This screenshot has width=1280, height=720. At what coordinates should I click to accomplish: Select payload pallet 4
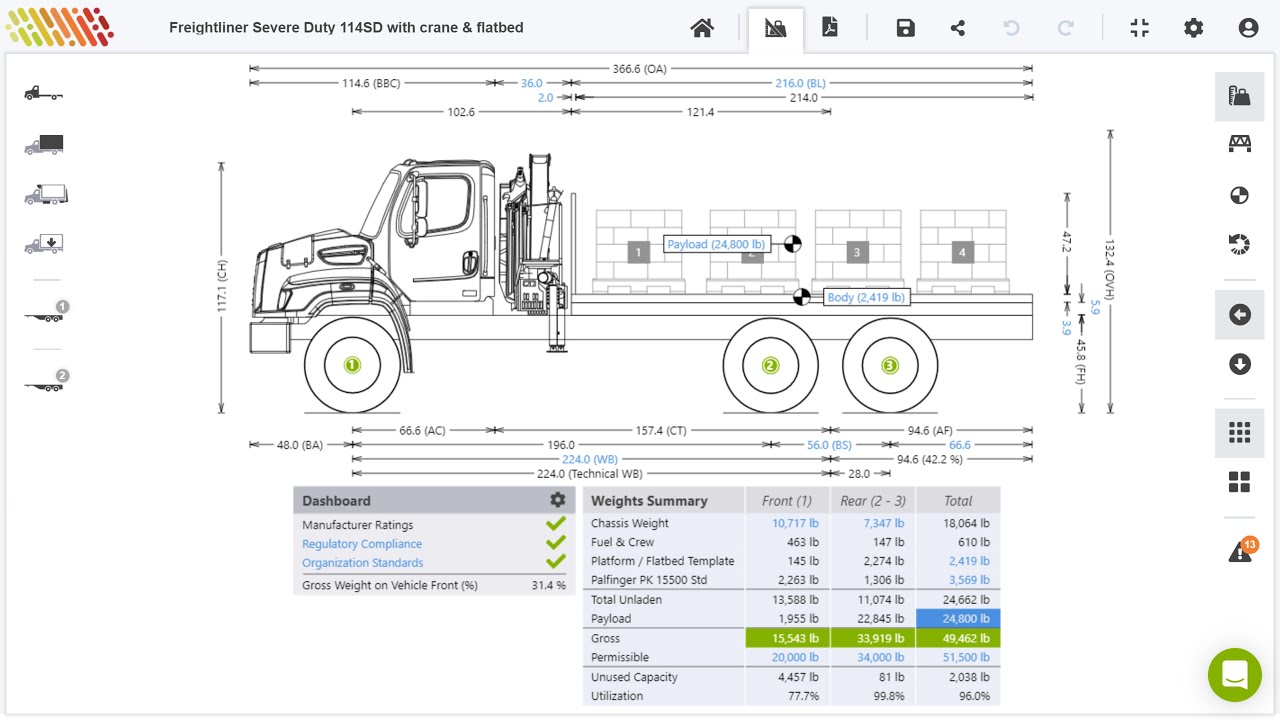click(x=962, y=252)
